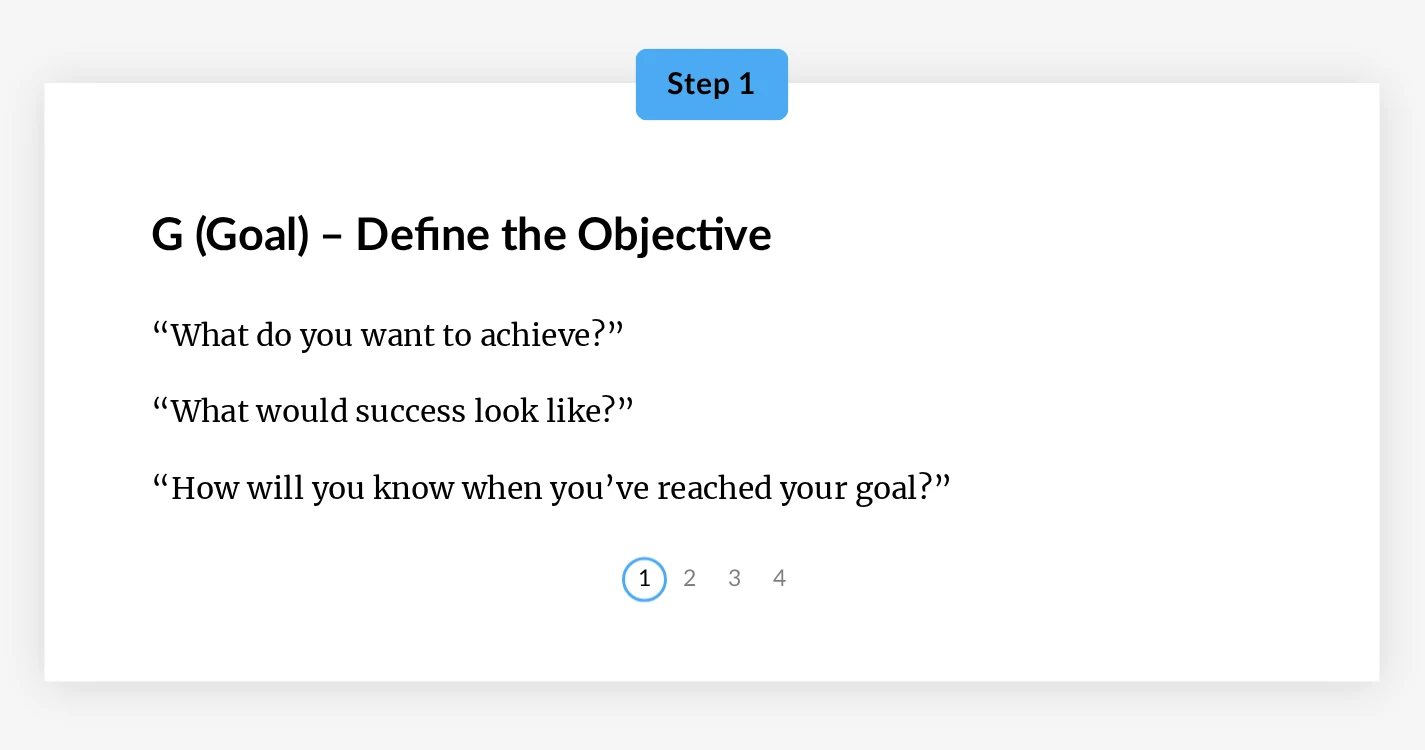Viewport: 1425px width, 750px height.
Task: Select the circled active page 1 indicator
Action: pyautogui.click(x=644, y=579)
